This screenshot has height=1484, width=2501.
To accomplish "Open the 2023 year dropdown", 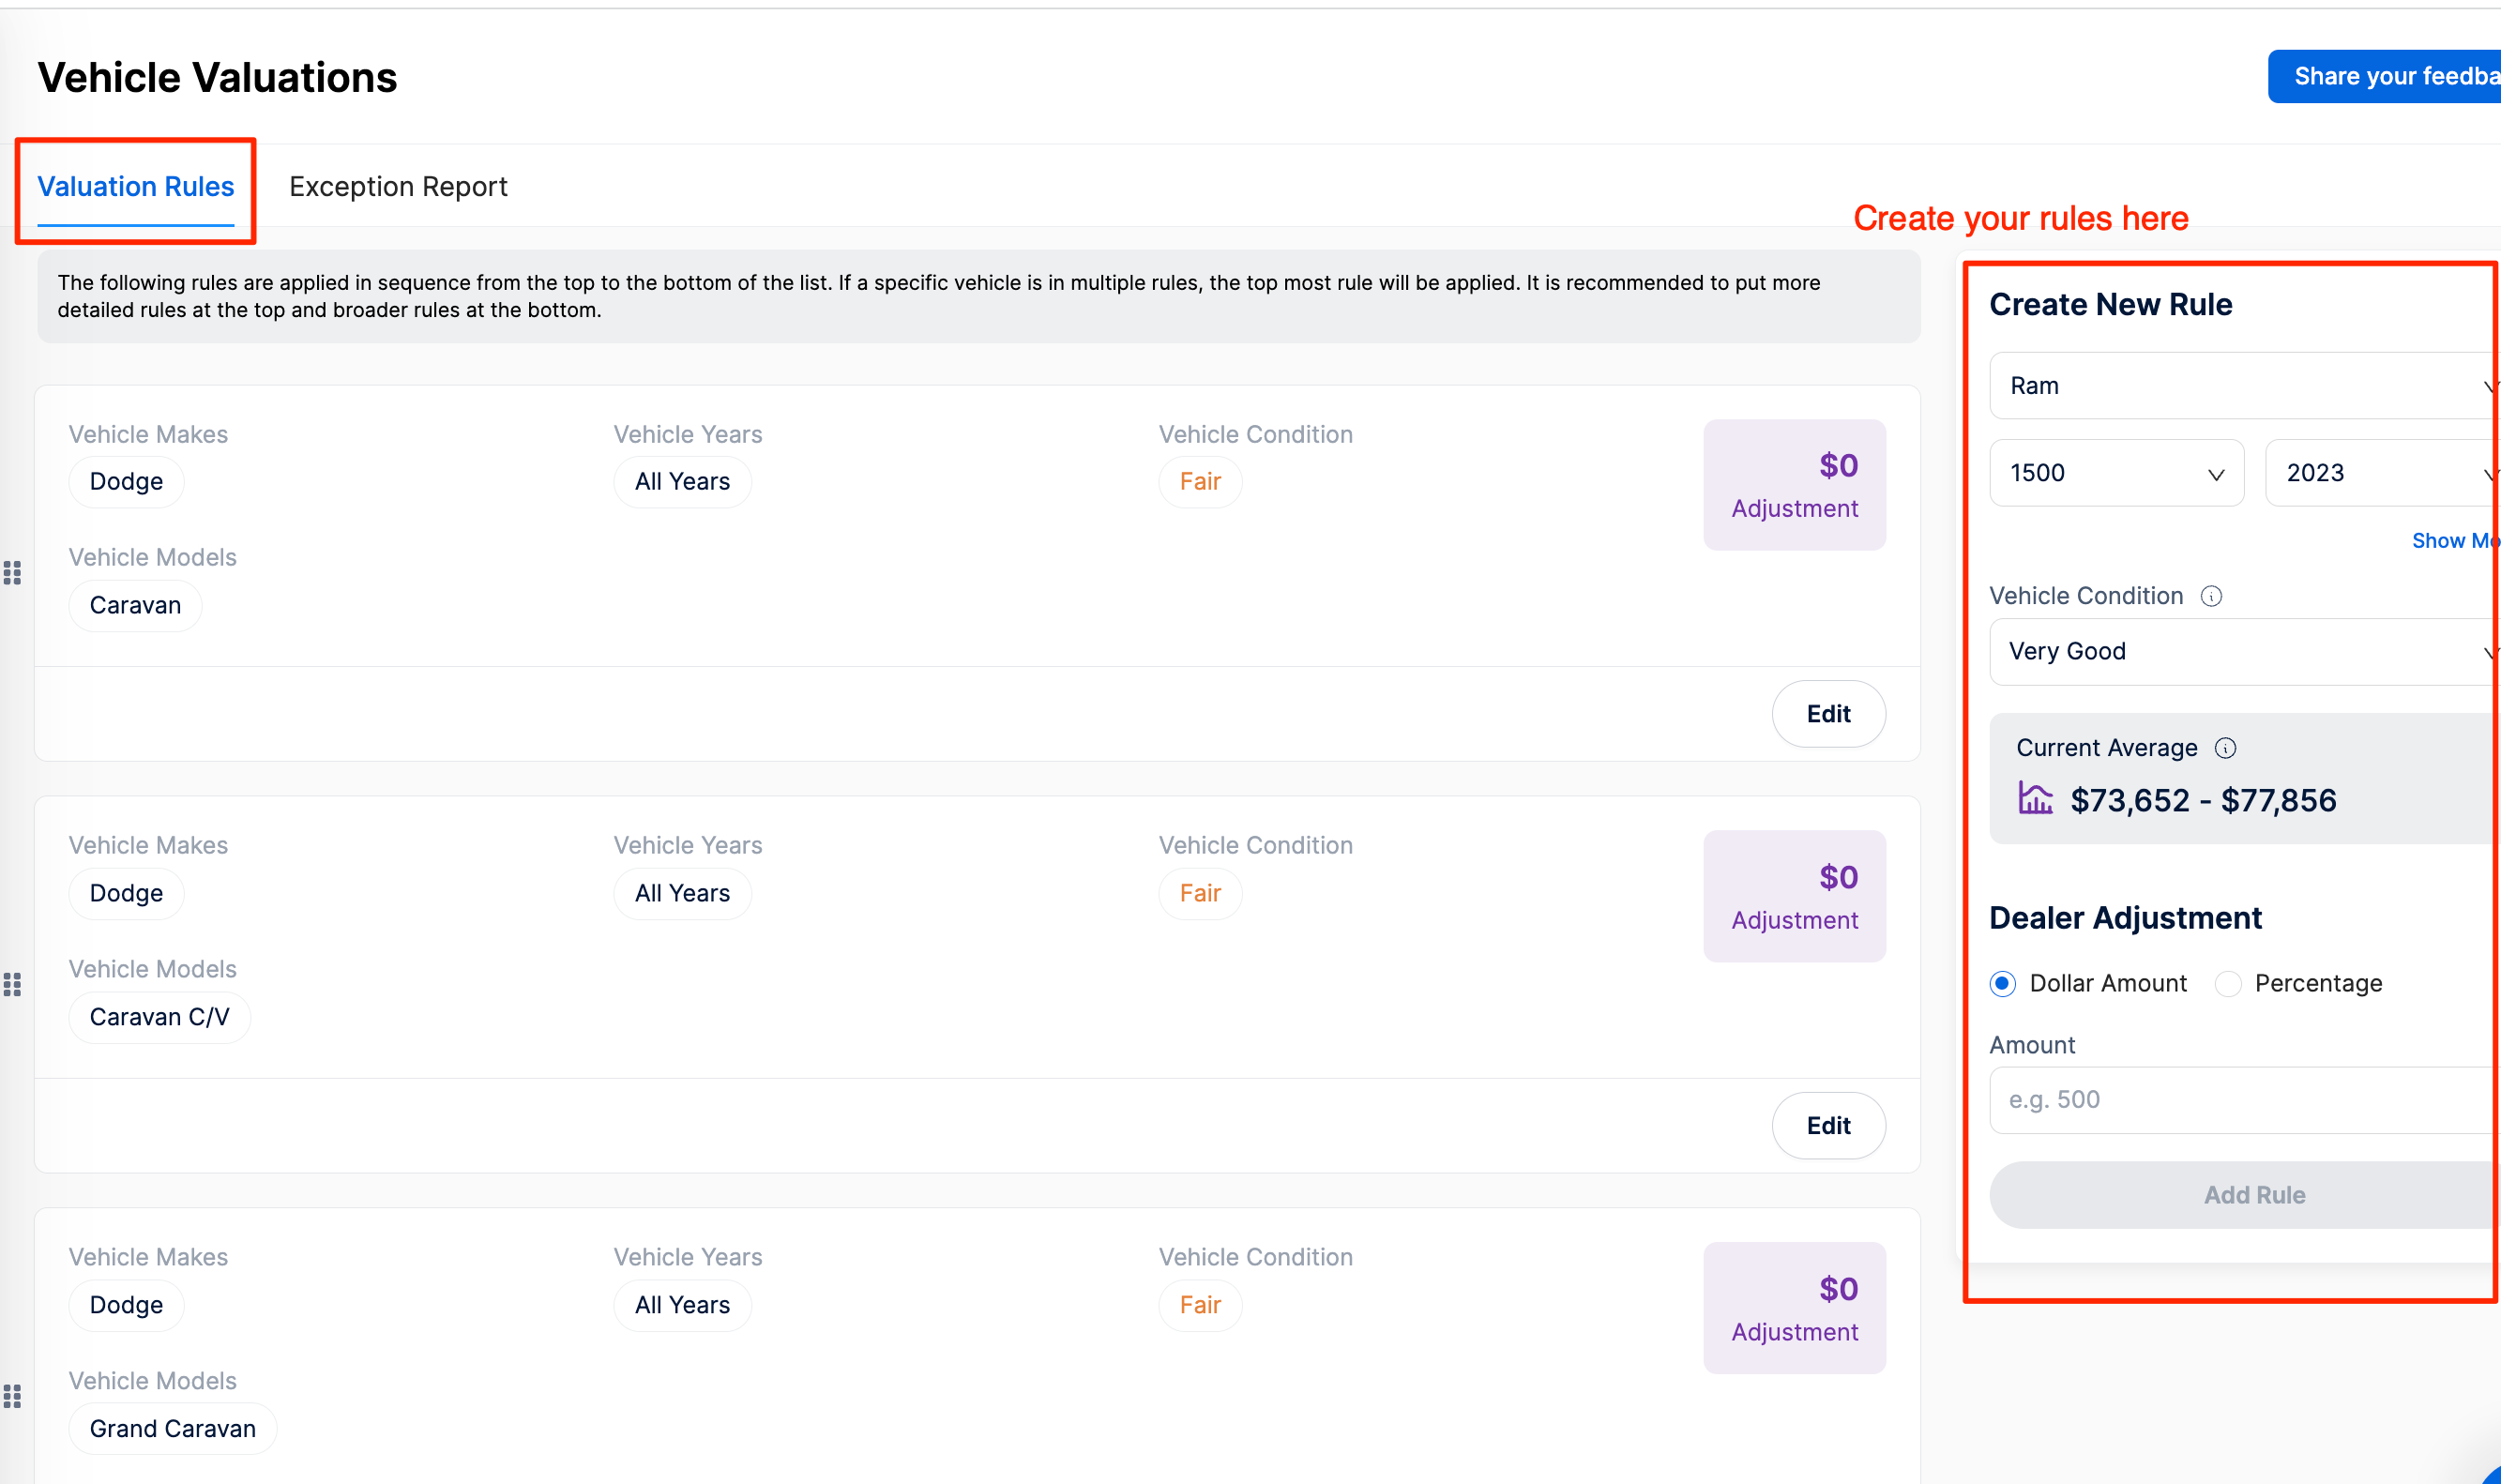I will point(2380,473).
